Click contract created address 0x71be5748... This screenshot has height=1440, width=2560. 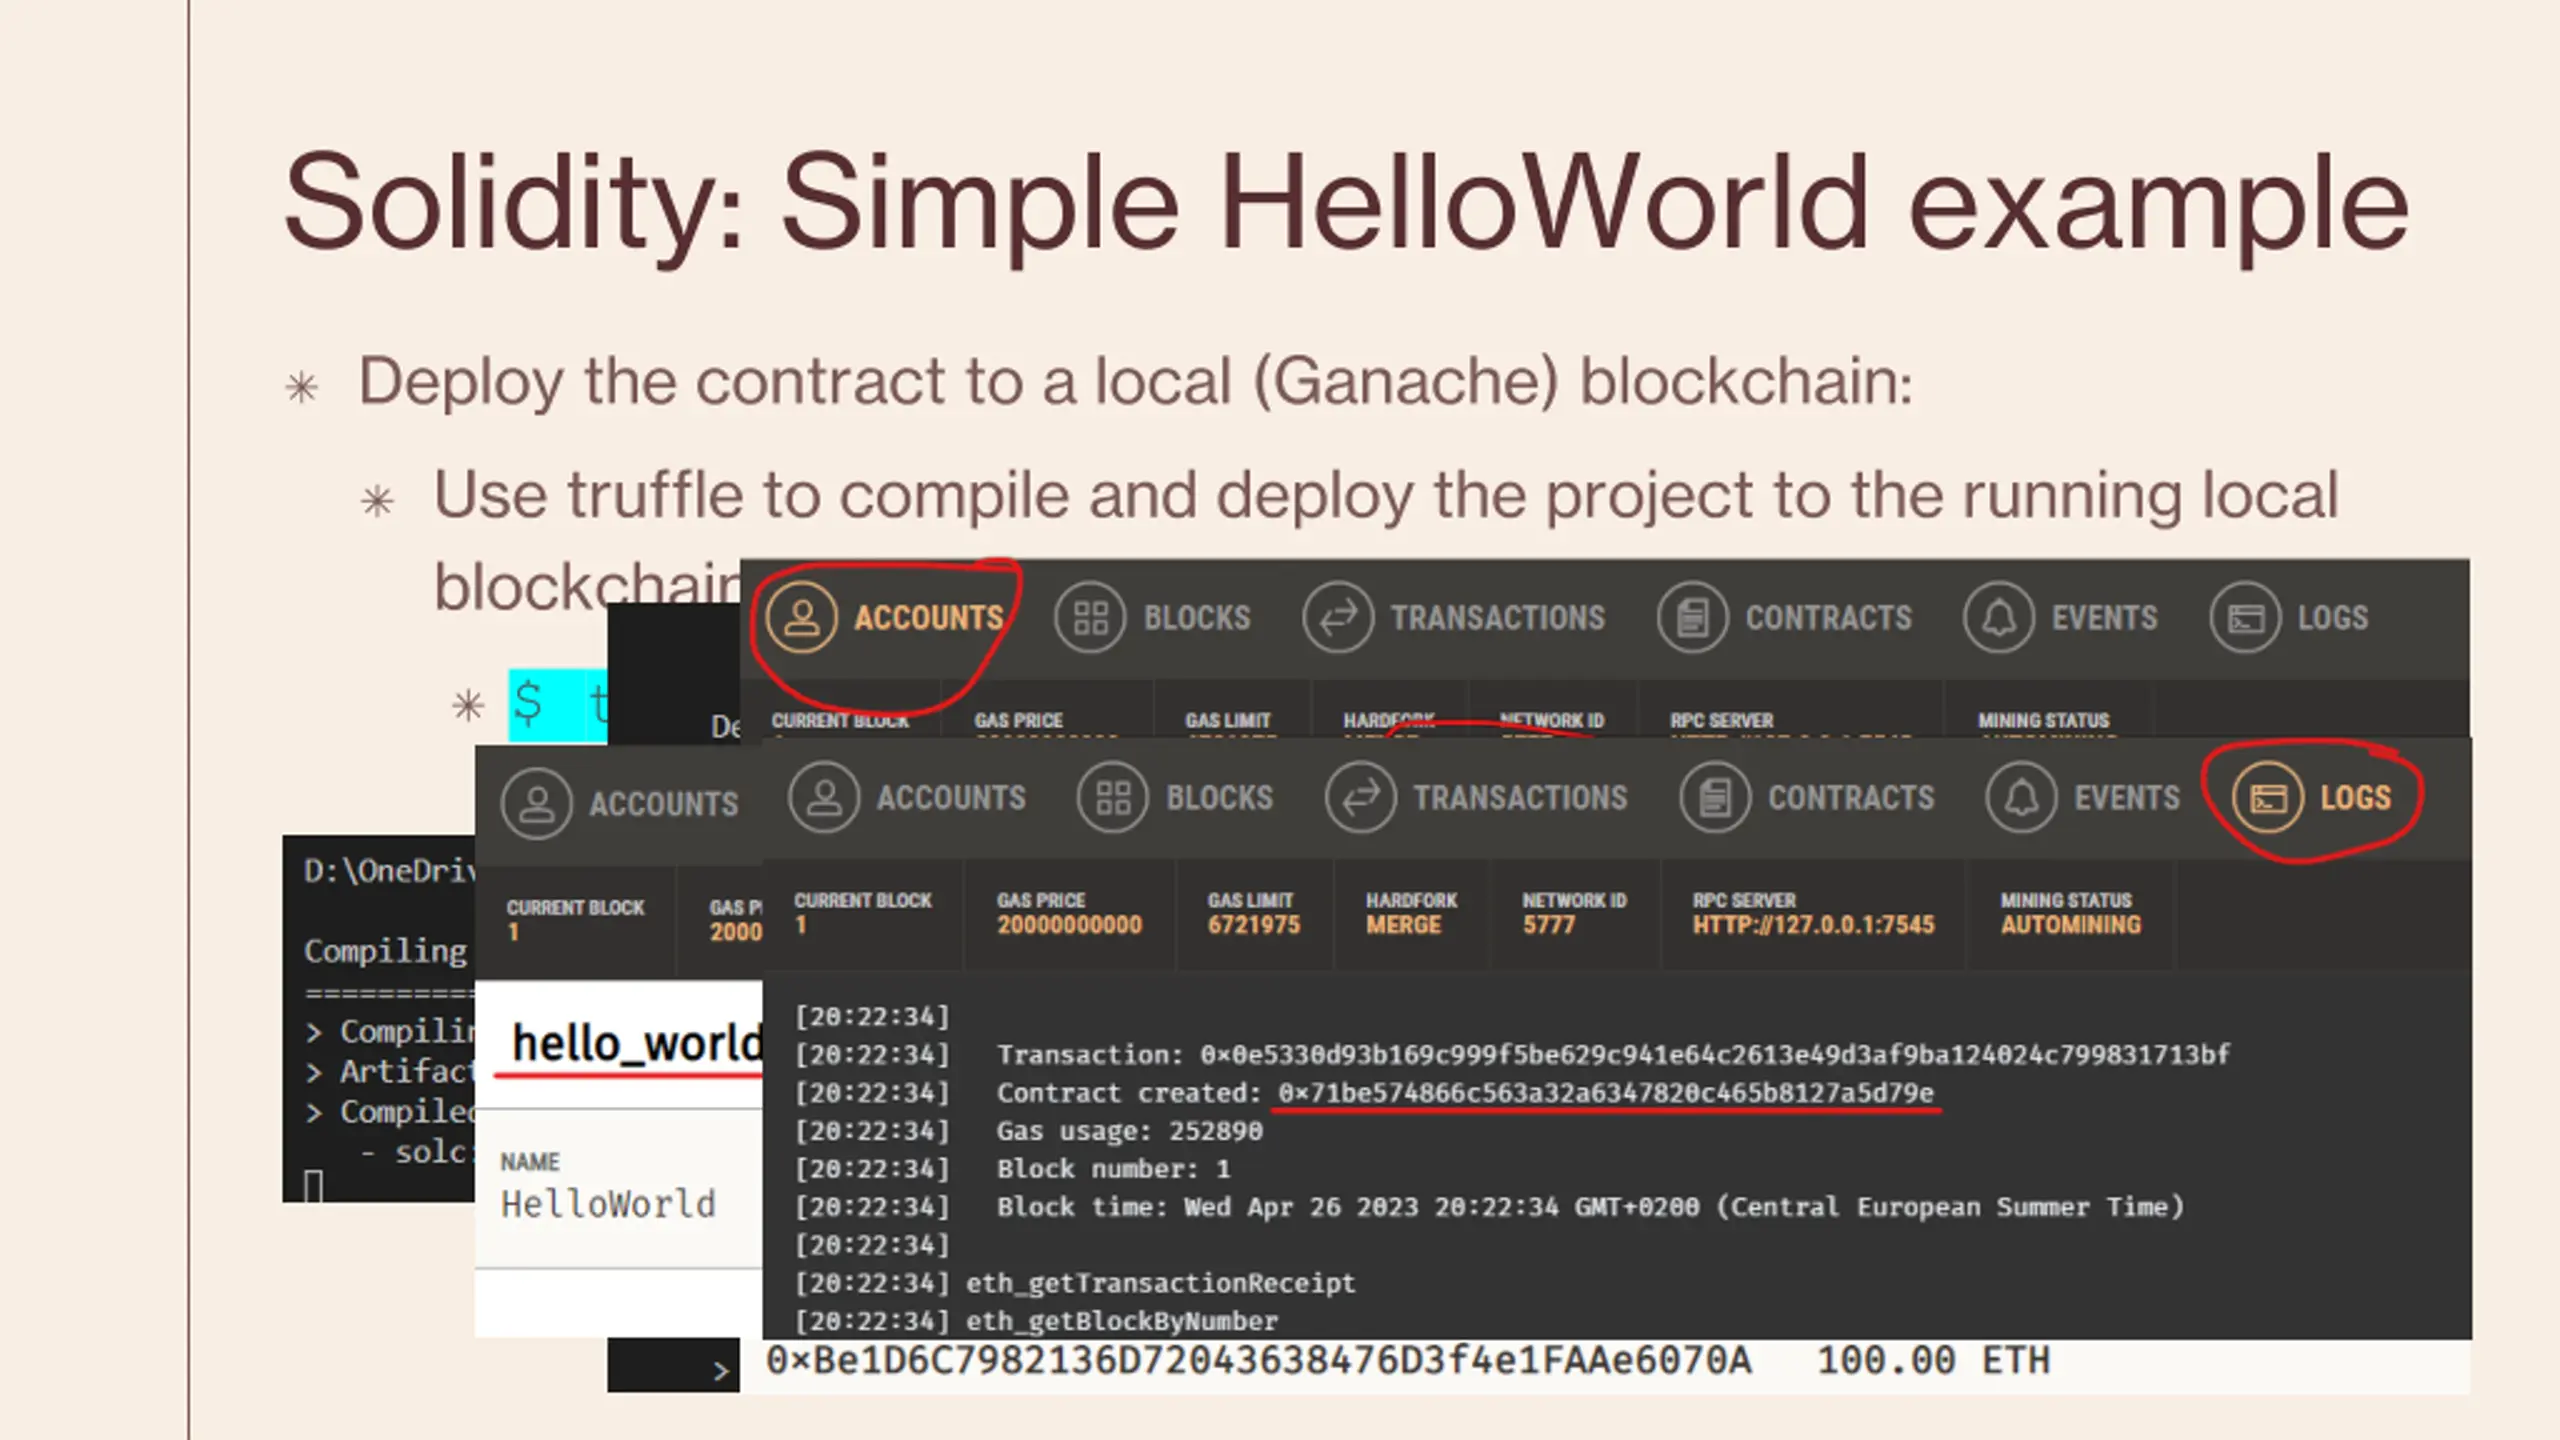[x=1606, y=1093]
